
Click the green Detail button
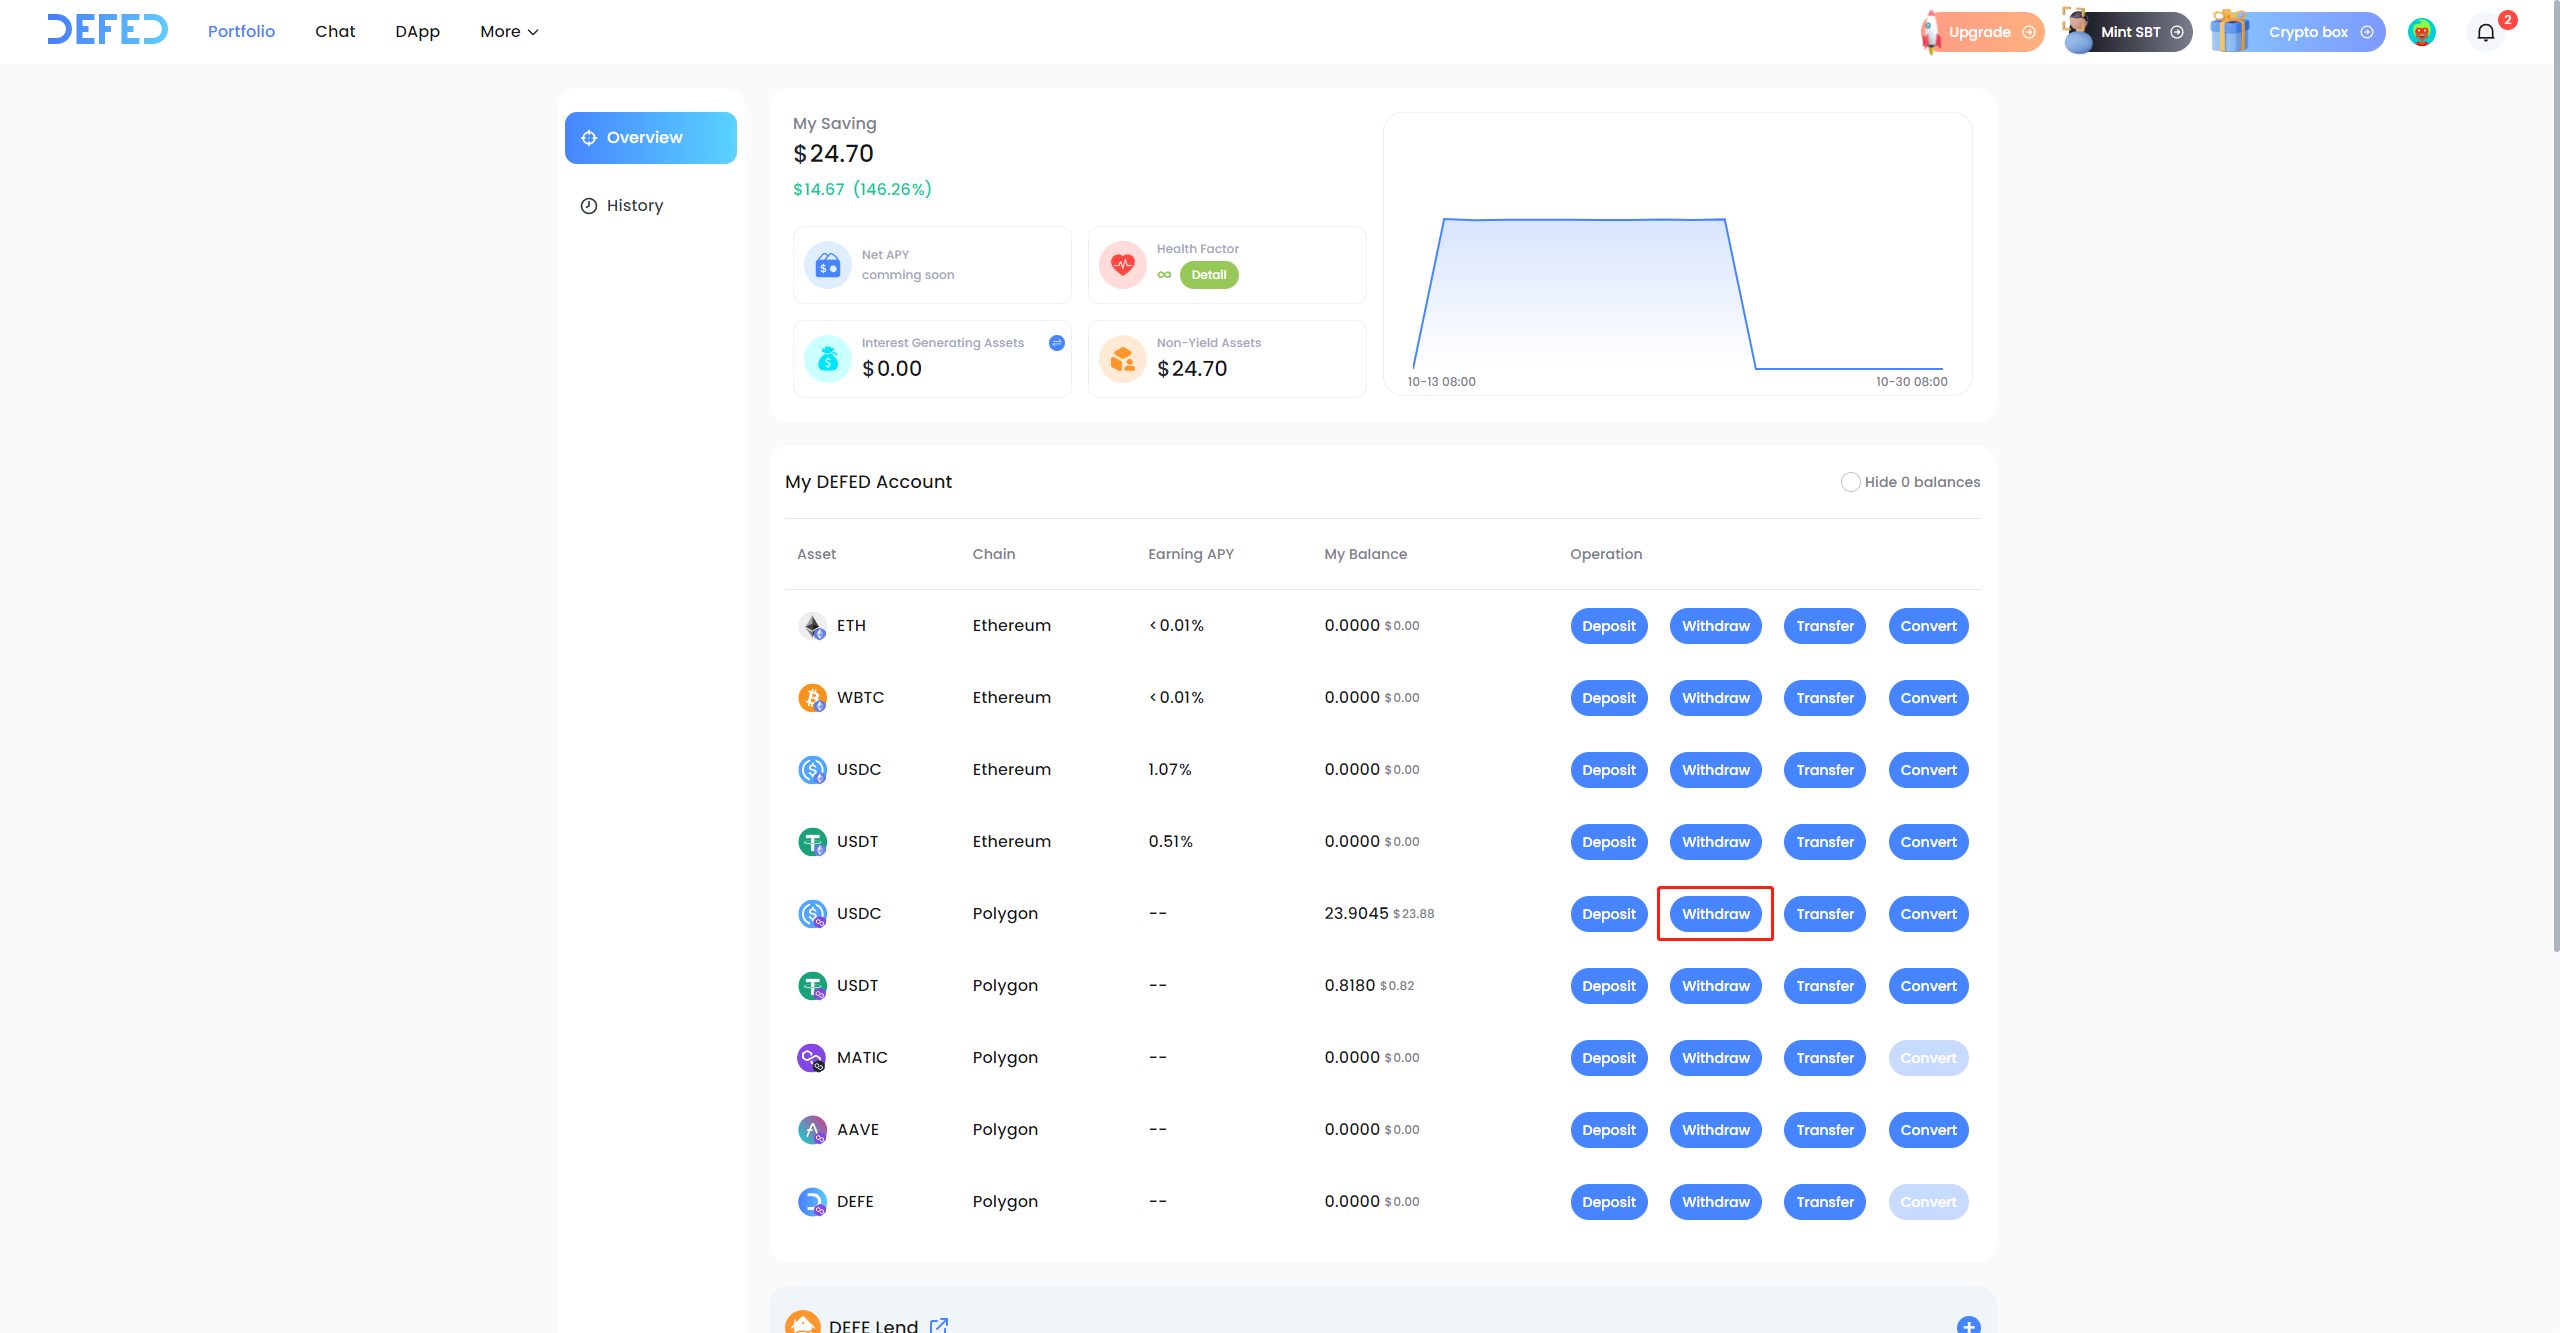[x=1208, y=275]
